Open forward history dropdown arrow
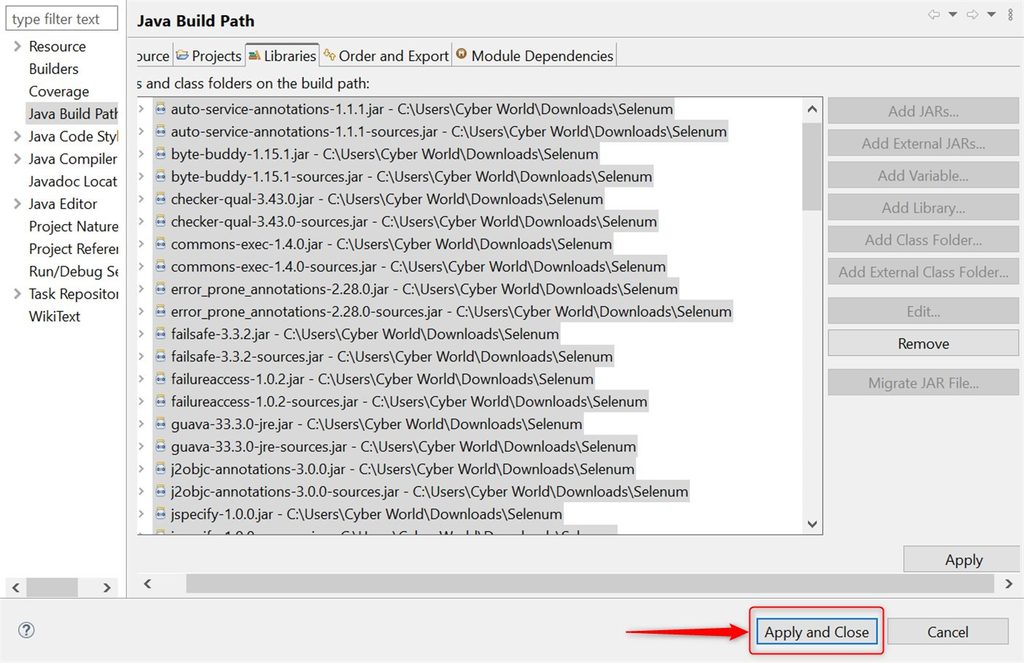 [991, 14]
